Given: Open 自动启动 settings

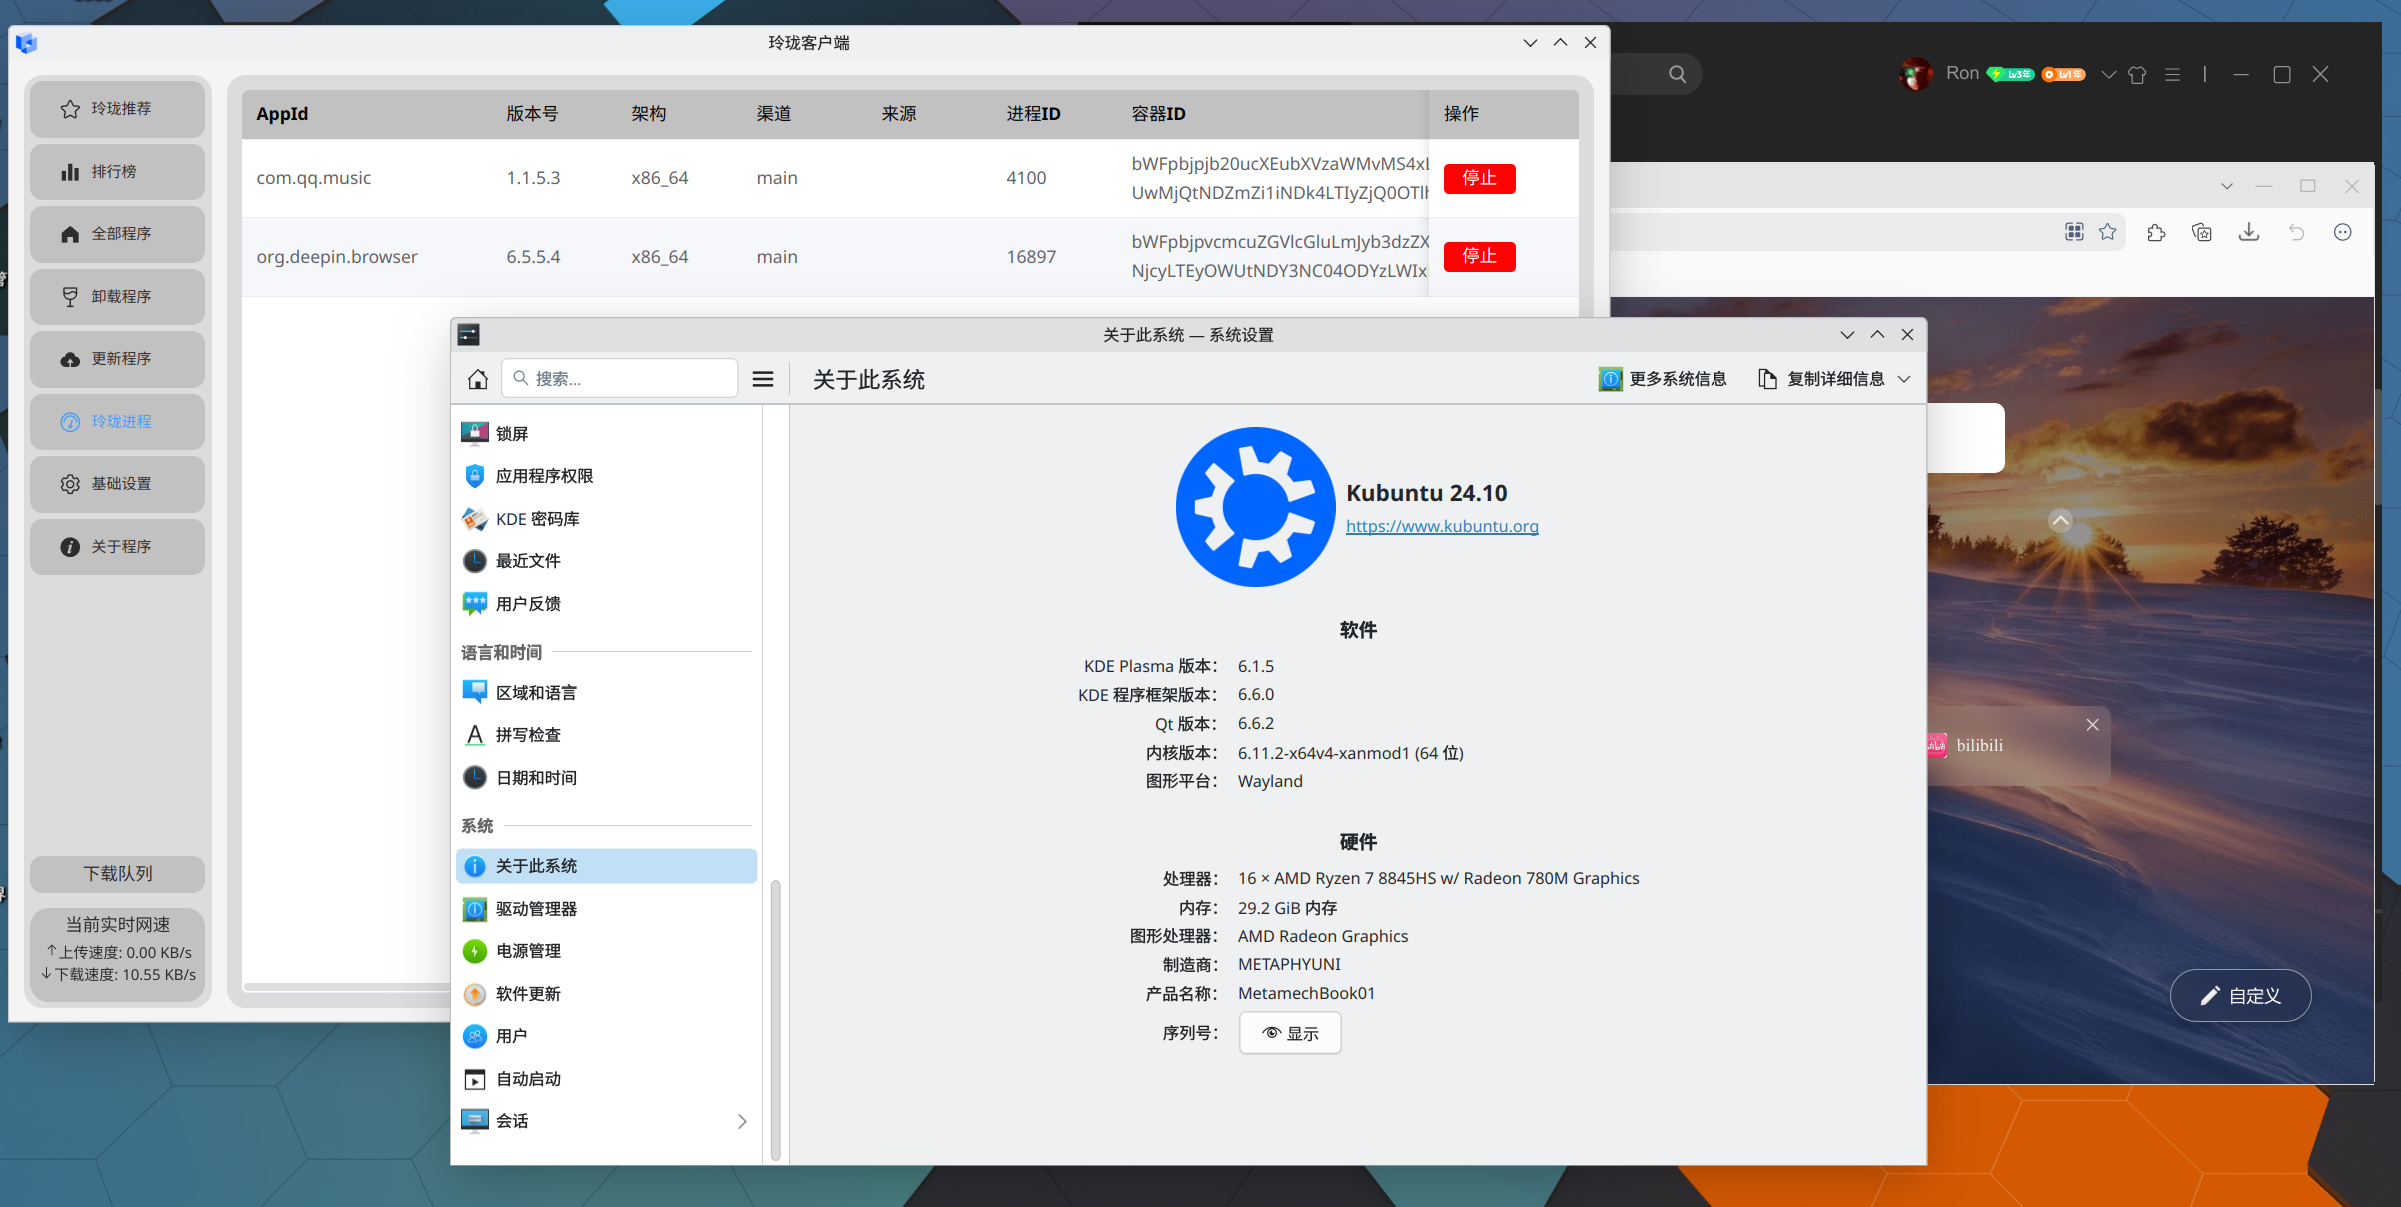Looking at the screenshot, I should [x=606, y=1079].
